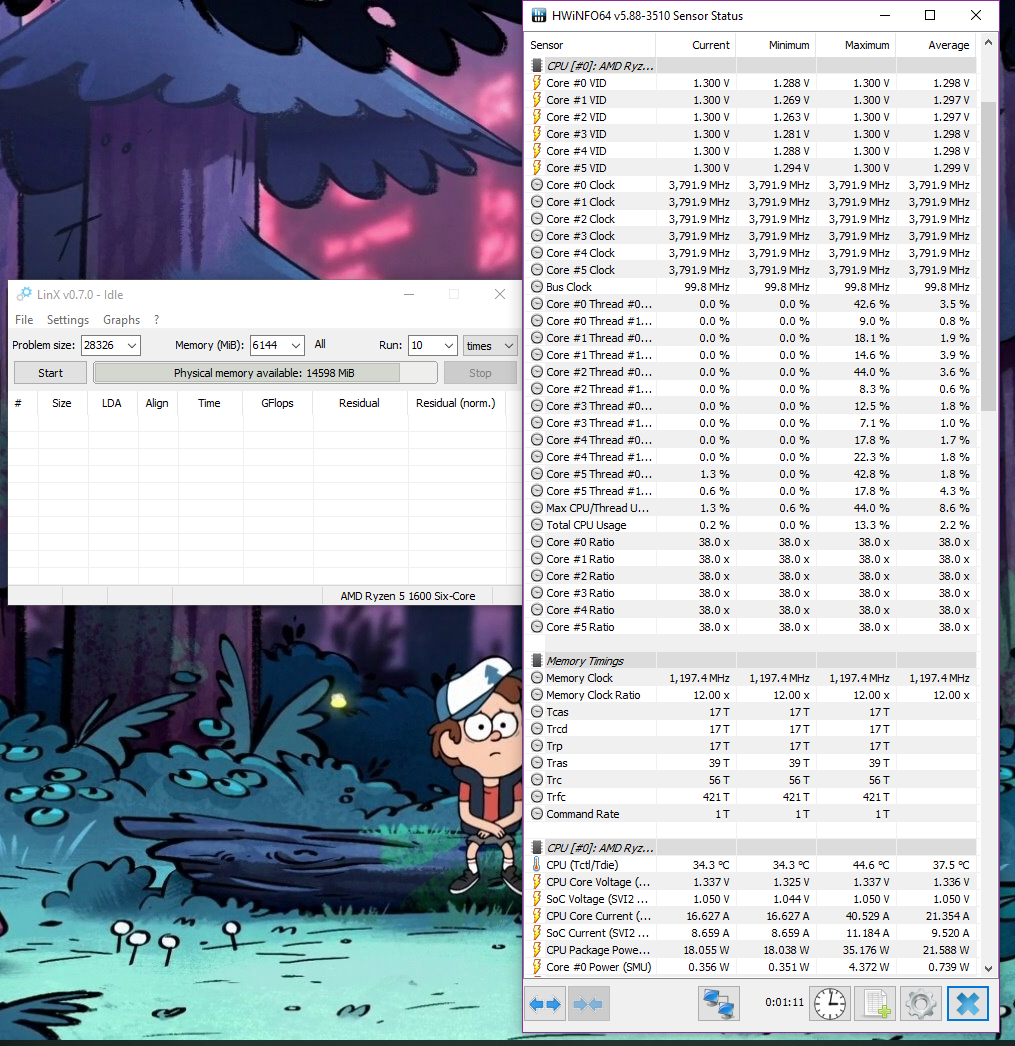The image size is (1015, 1046).
Task: Click the collapse sensor columns arrows icon
Action: [588, 1003]
